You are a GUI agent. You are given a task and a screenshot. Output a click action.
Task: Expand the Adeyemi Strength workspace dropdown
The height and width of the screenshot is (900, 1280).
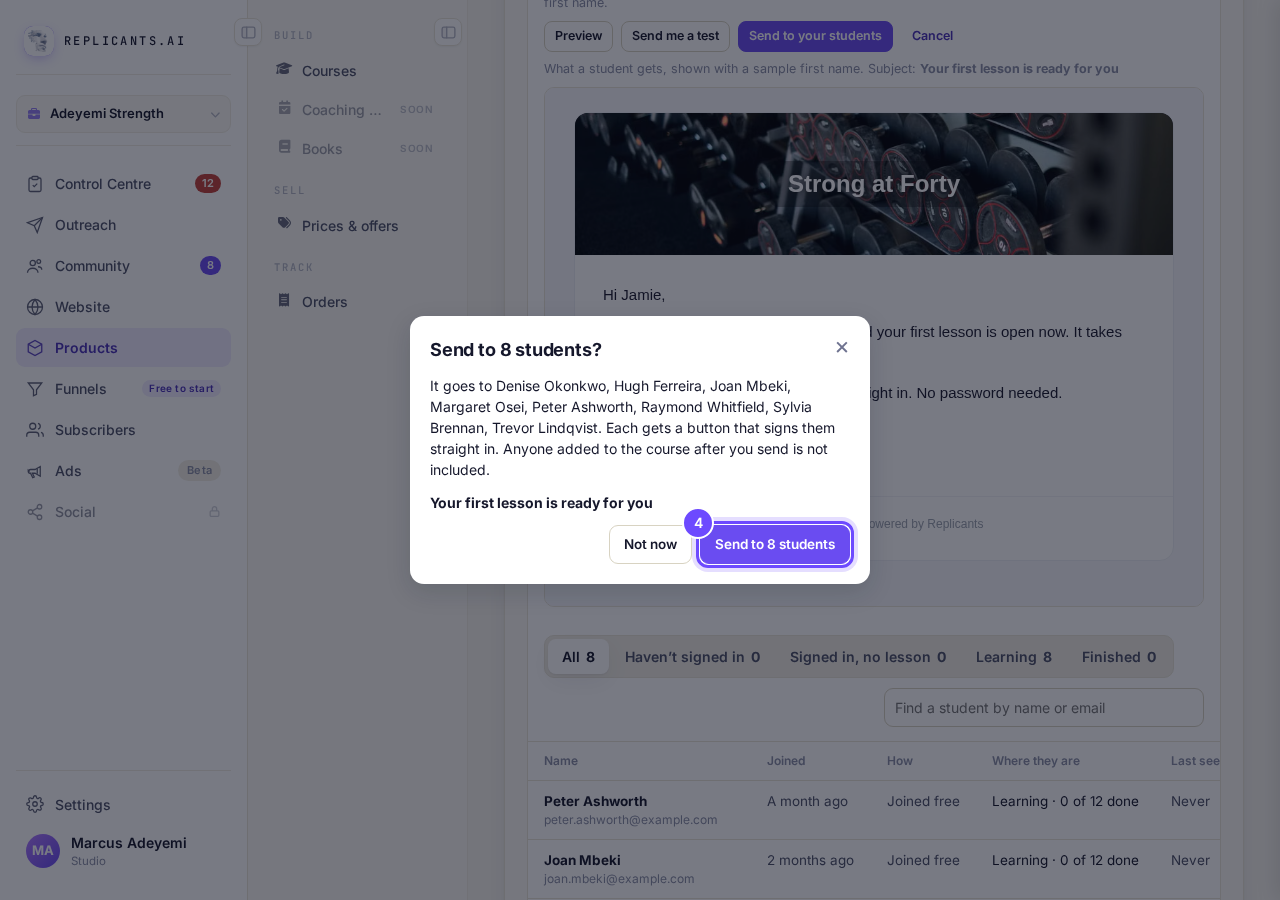click(123, 114)
